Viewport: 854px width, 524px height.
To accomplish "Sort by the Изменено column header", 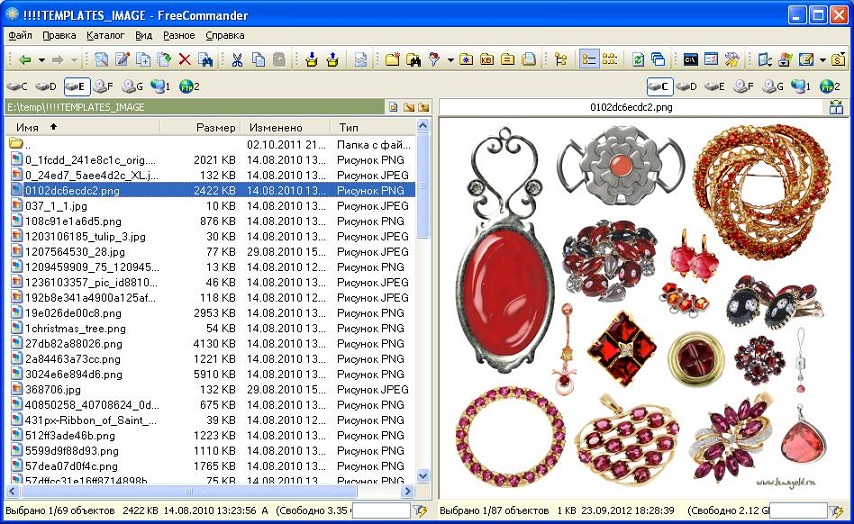I will [285, 127].
